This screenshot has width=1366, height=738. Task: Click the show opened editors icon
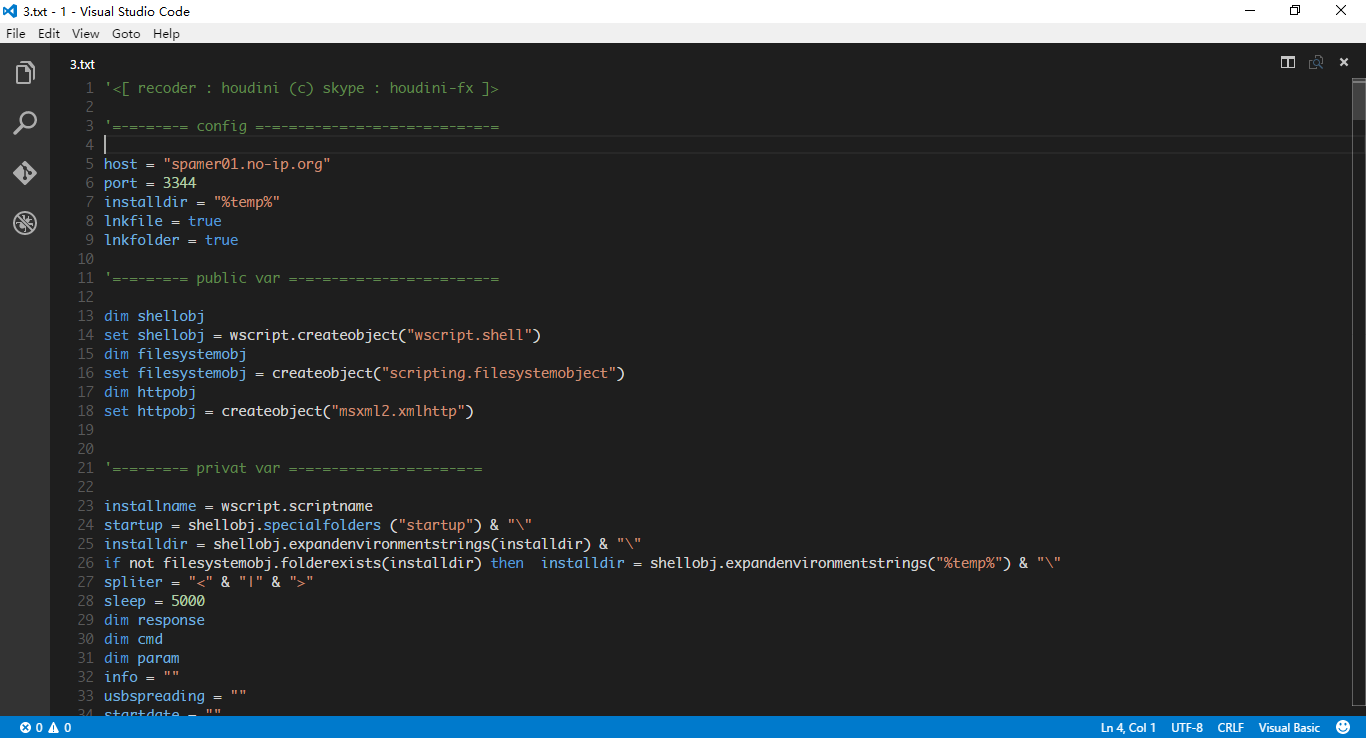pos(1316,62)
